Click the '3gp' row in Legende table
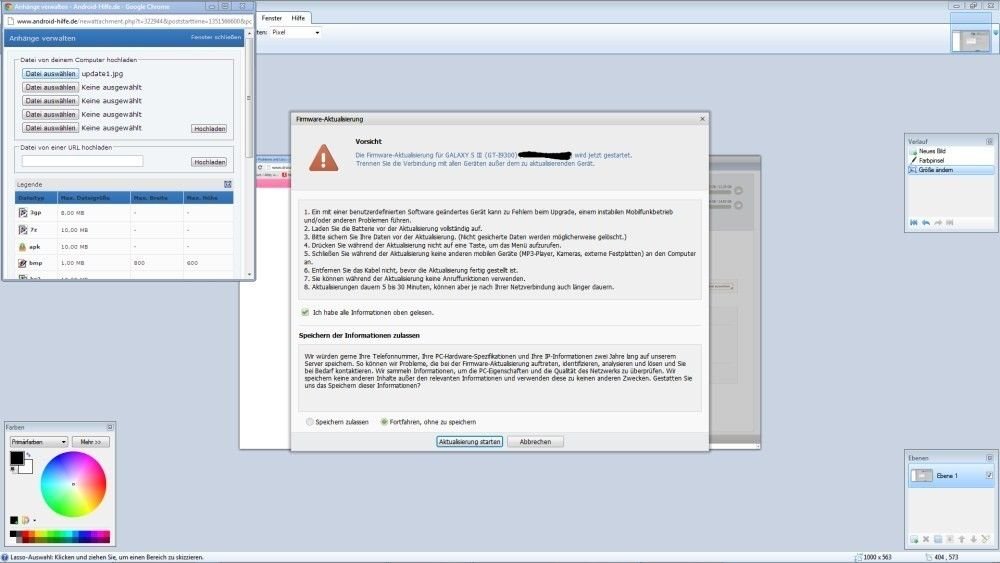Viewport: 1000px width, 563px height. click(x=124, y=213)
